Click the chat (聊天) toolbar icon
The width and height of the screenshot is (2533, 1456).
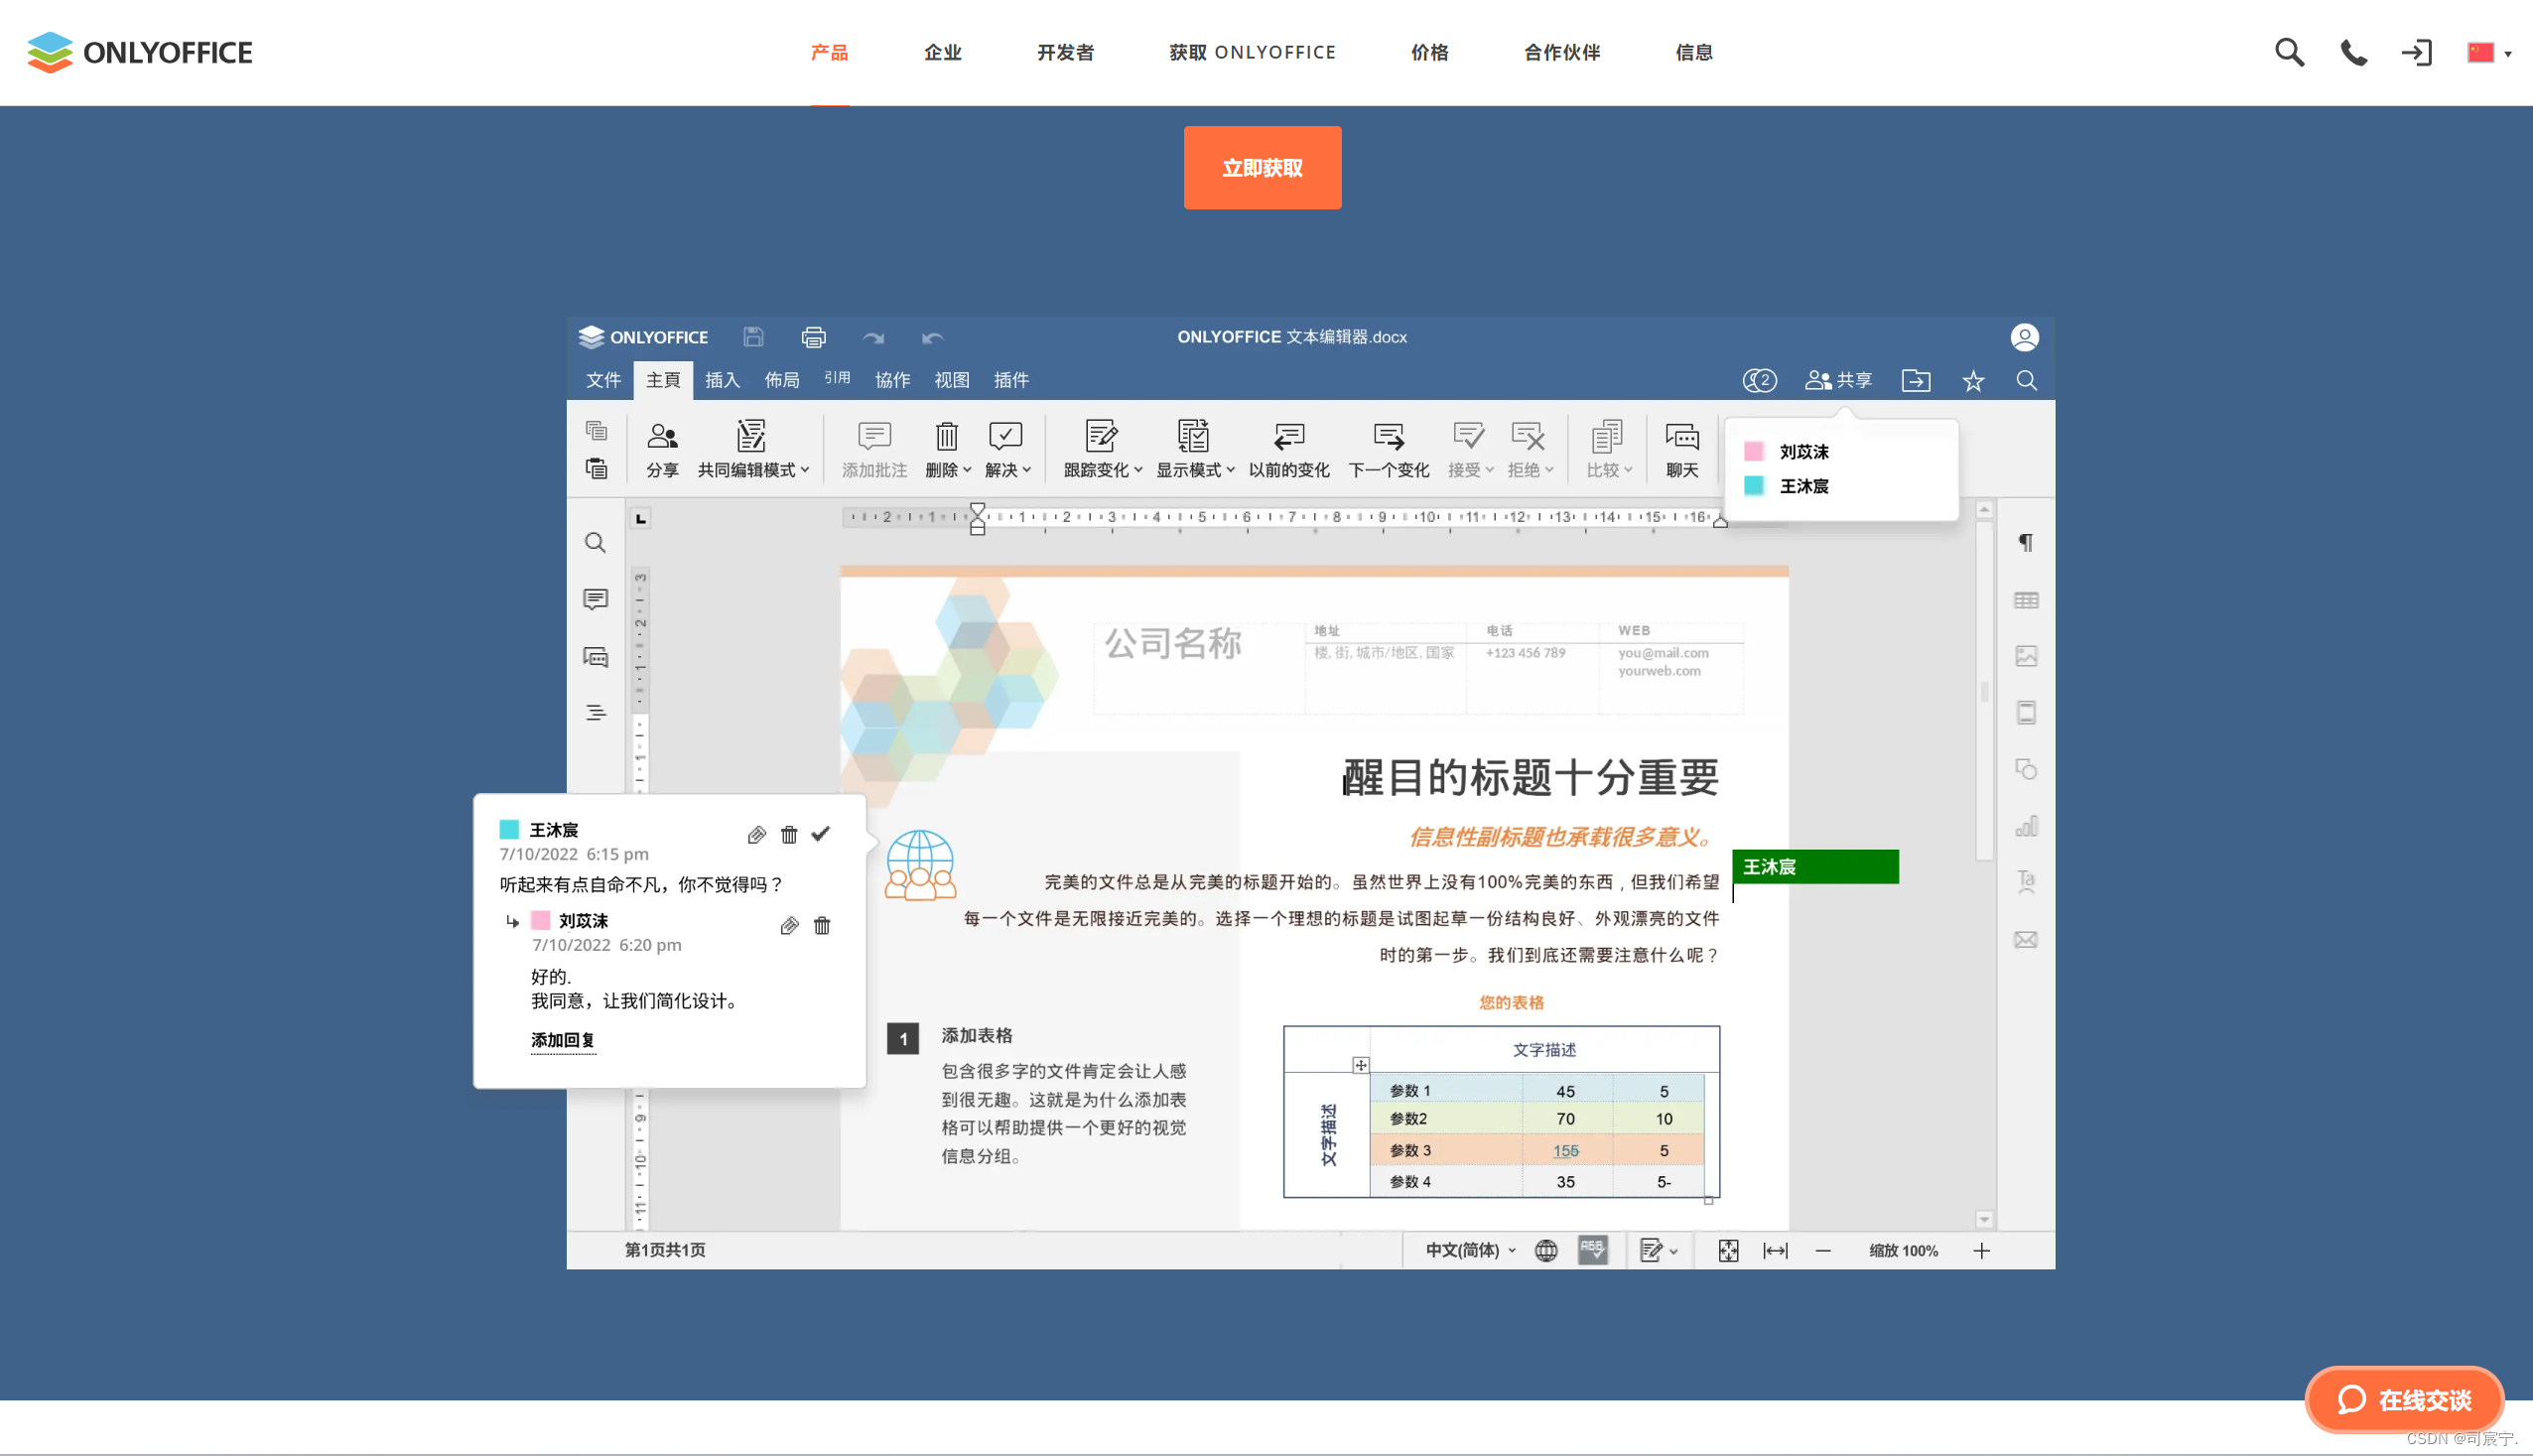click(x=1681, y=448)
